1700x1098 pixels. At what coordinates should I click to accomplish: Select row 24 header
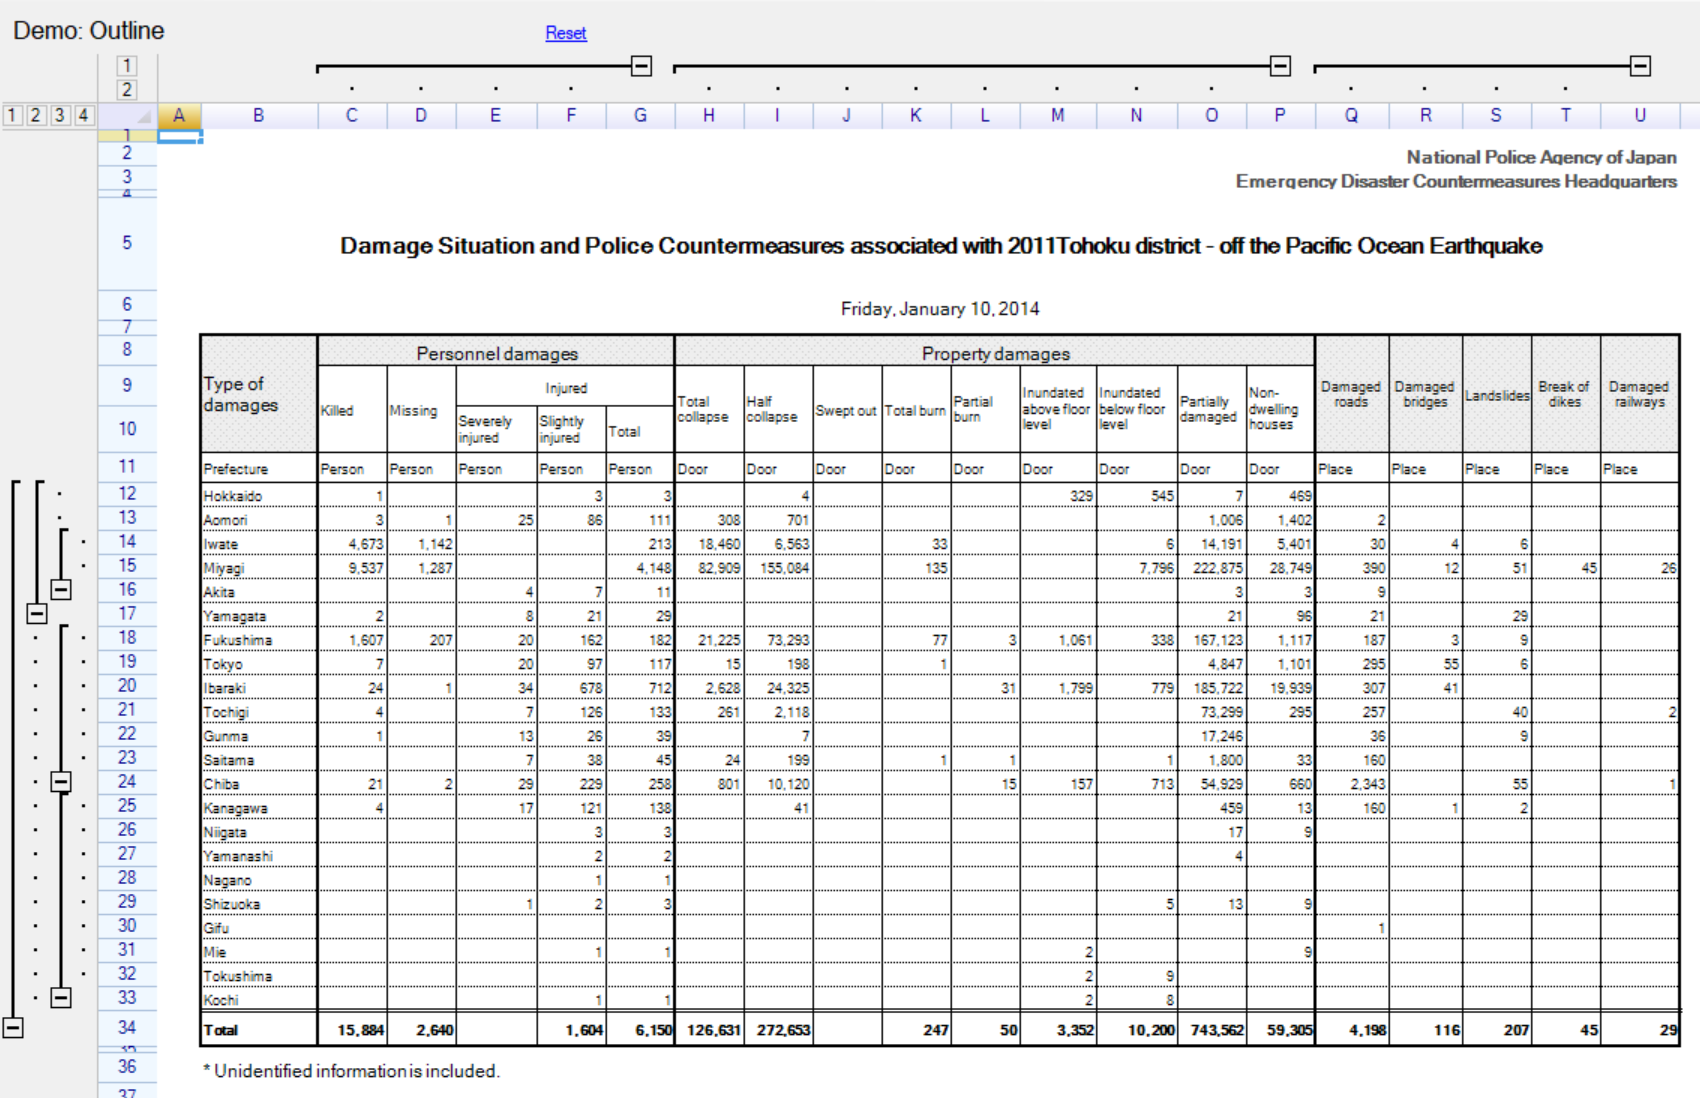127,782
